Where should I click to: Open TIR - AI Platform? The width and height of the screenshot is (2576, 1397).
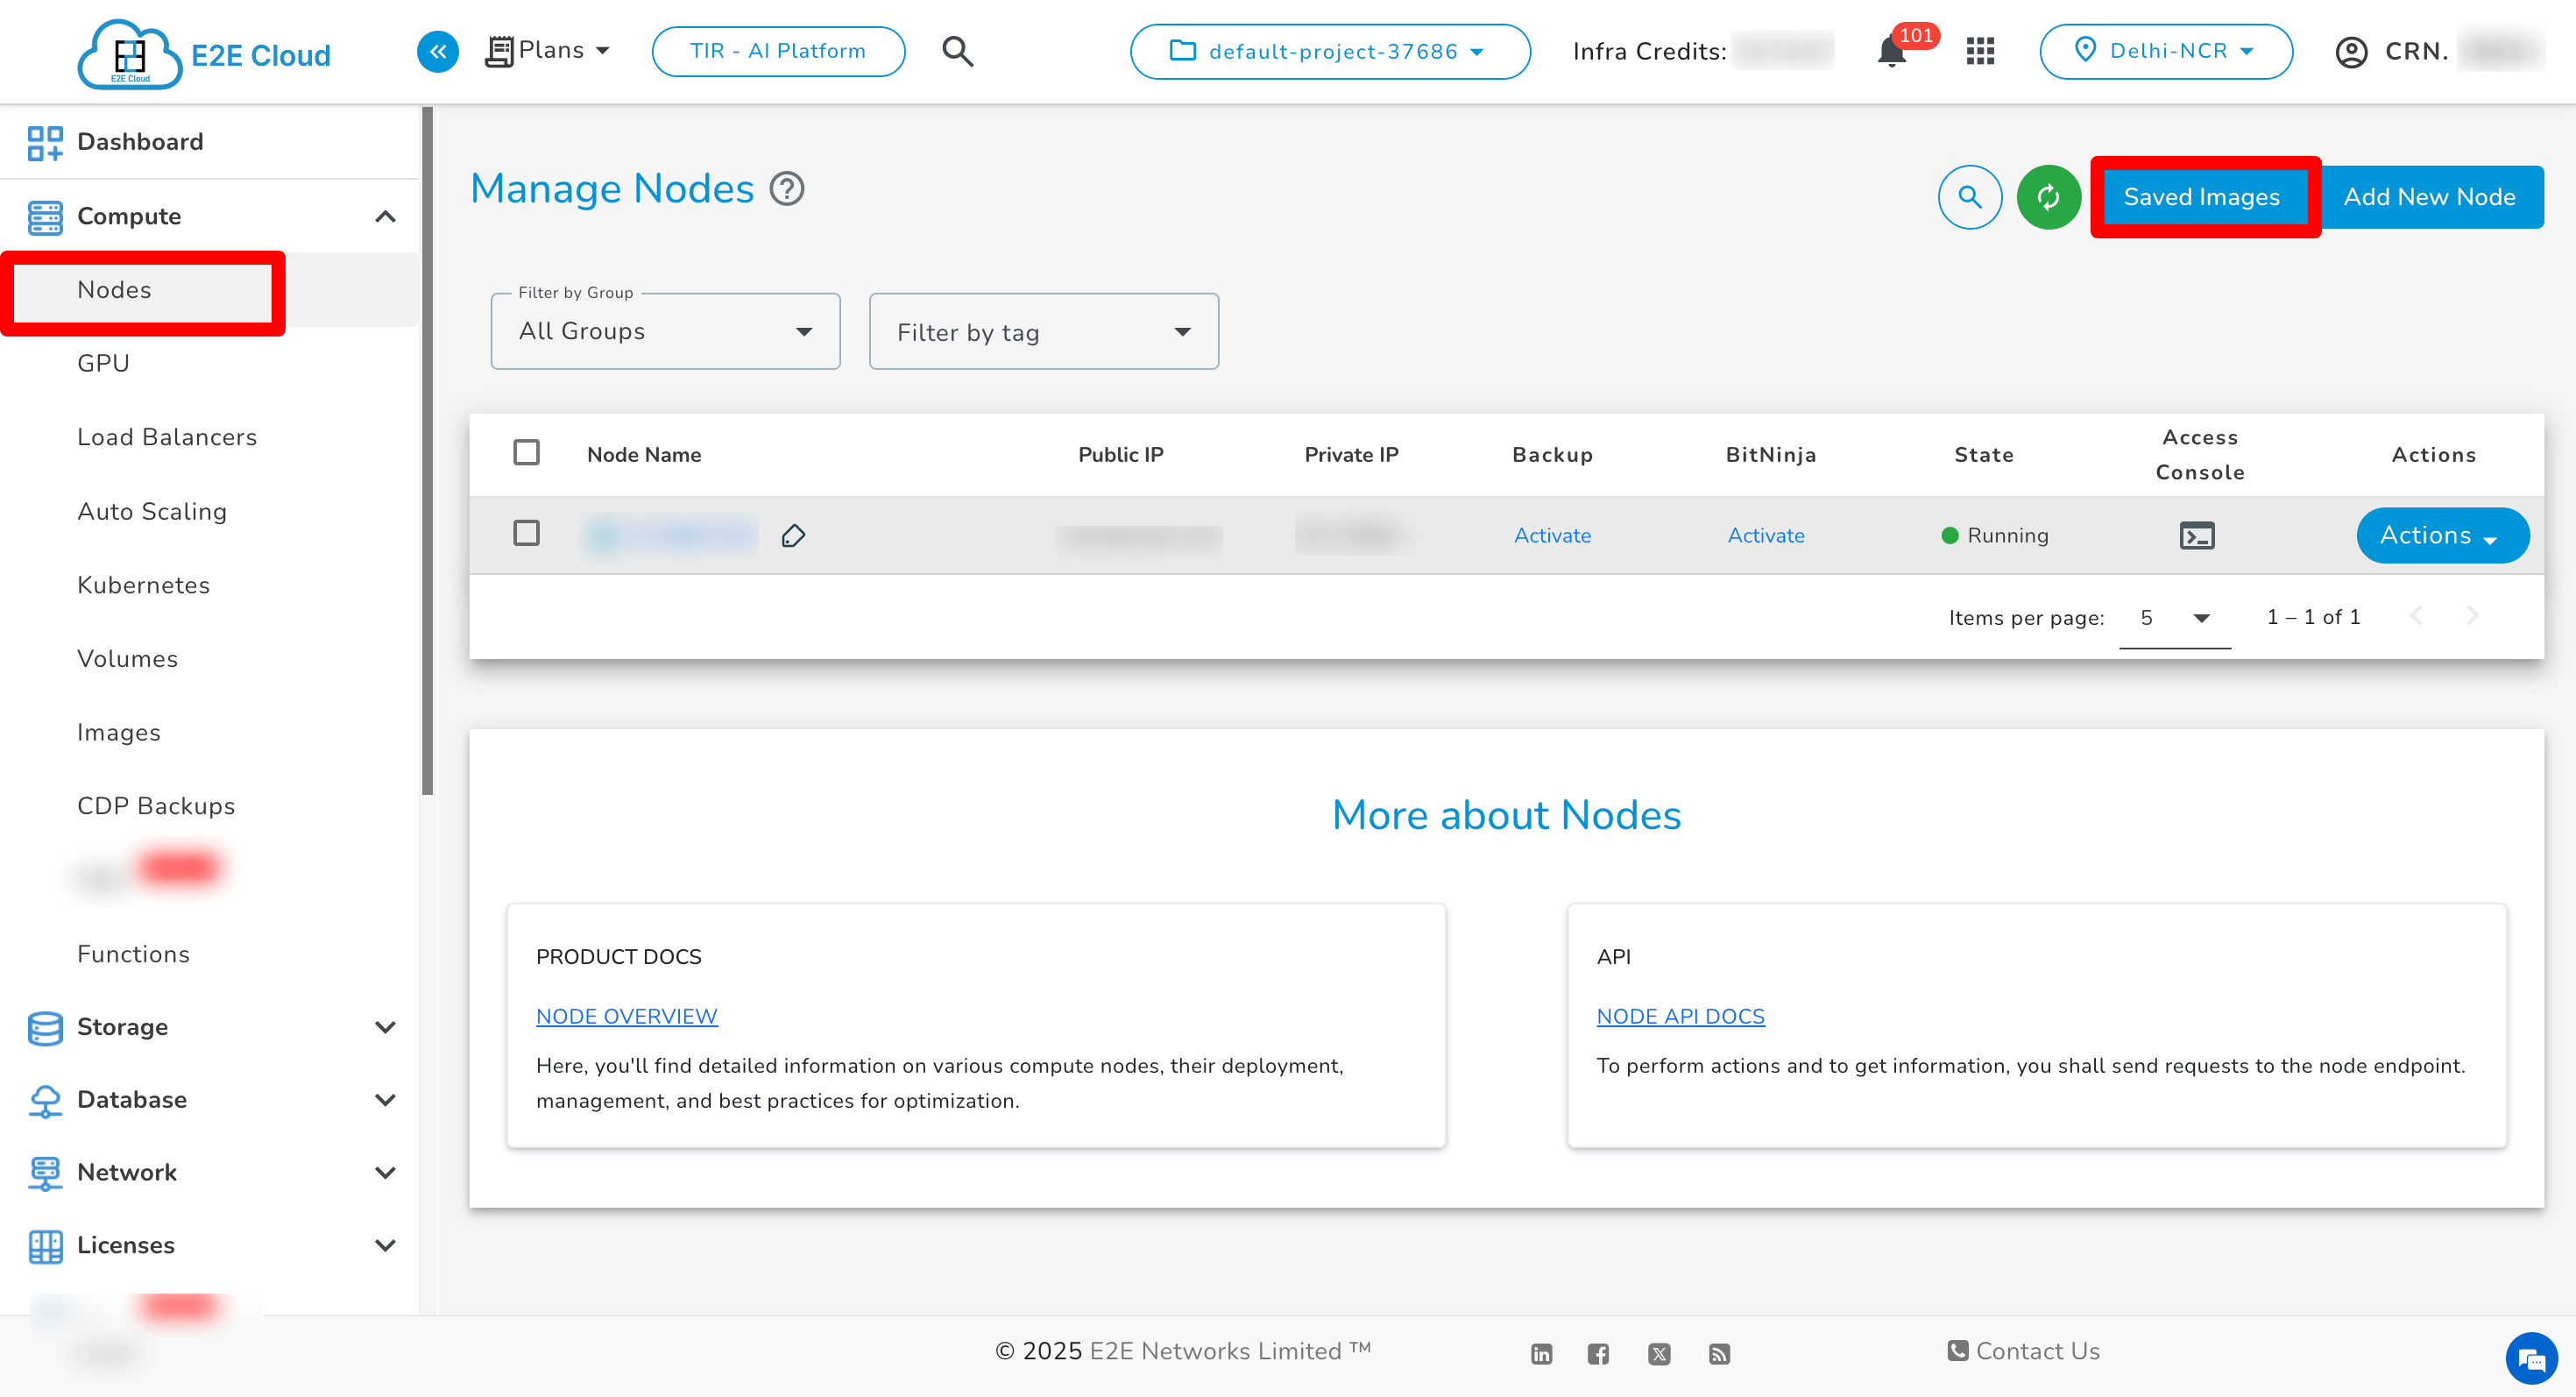coord(778,51)
